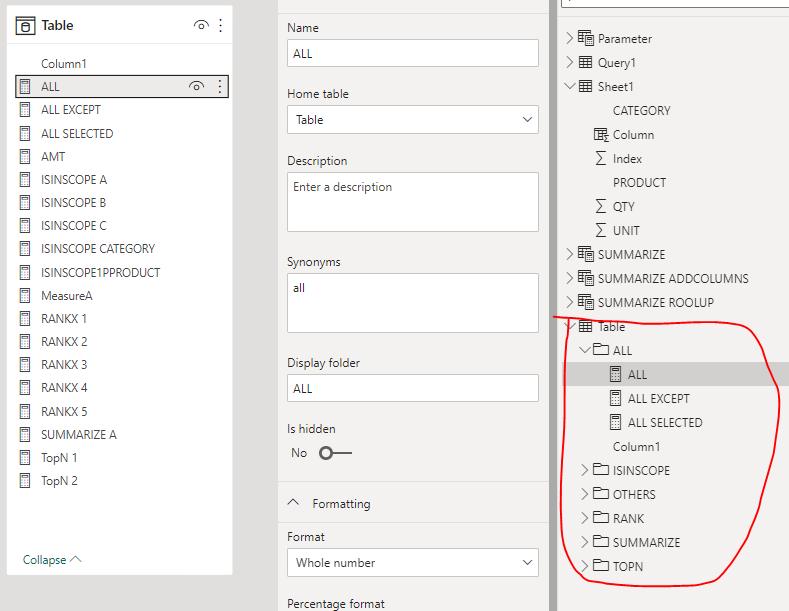The width and height of the screenshot is (789, 611).
Task: Click the RANKX 1 measure calculator icon
Action: coord(25,319)
